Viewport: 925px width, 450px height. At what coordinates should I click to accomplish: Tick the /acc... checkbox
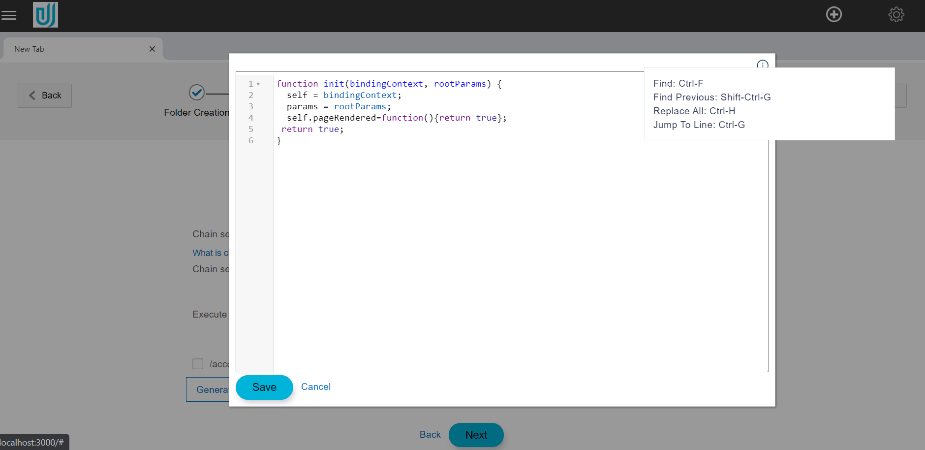click(x=198, y=364)
